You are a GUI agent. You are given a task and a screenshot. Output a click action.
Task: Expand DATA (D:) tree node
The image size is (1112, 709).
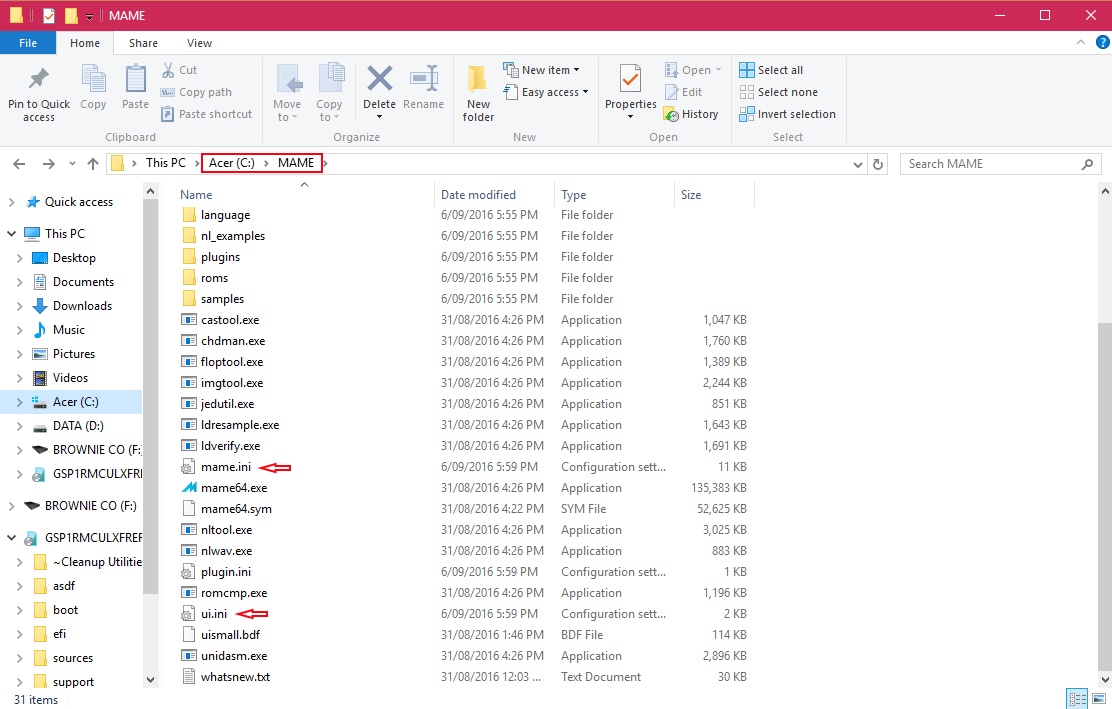point(20,425)
